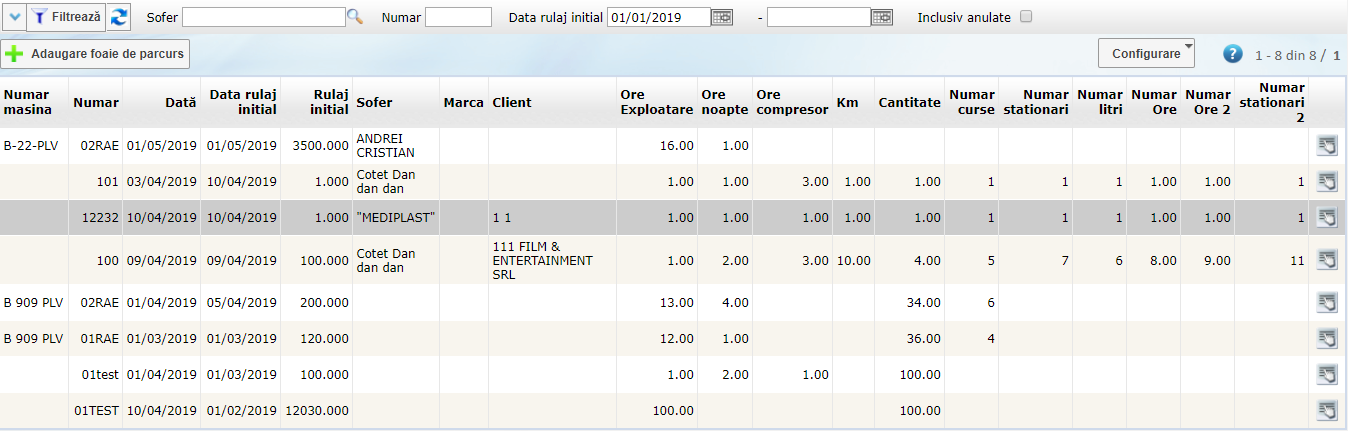This screenshot has height=431, width=1348.
Task: Click the Data rulaj initial start date field
Action: tap(658, 17)
